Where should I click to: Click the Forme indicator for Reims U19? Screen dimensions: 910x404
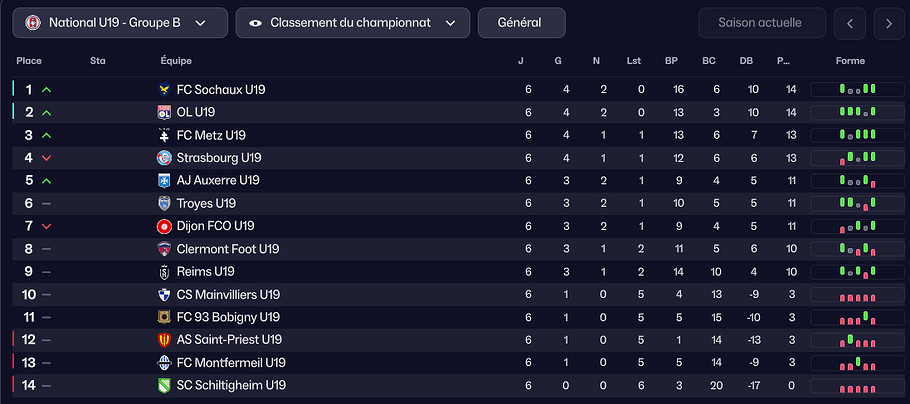point(850,271)
